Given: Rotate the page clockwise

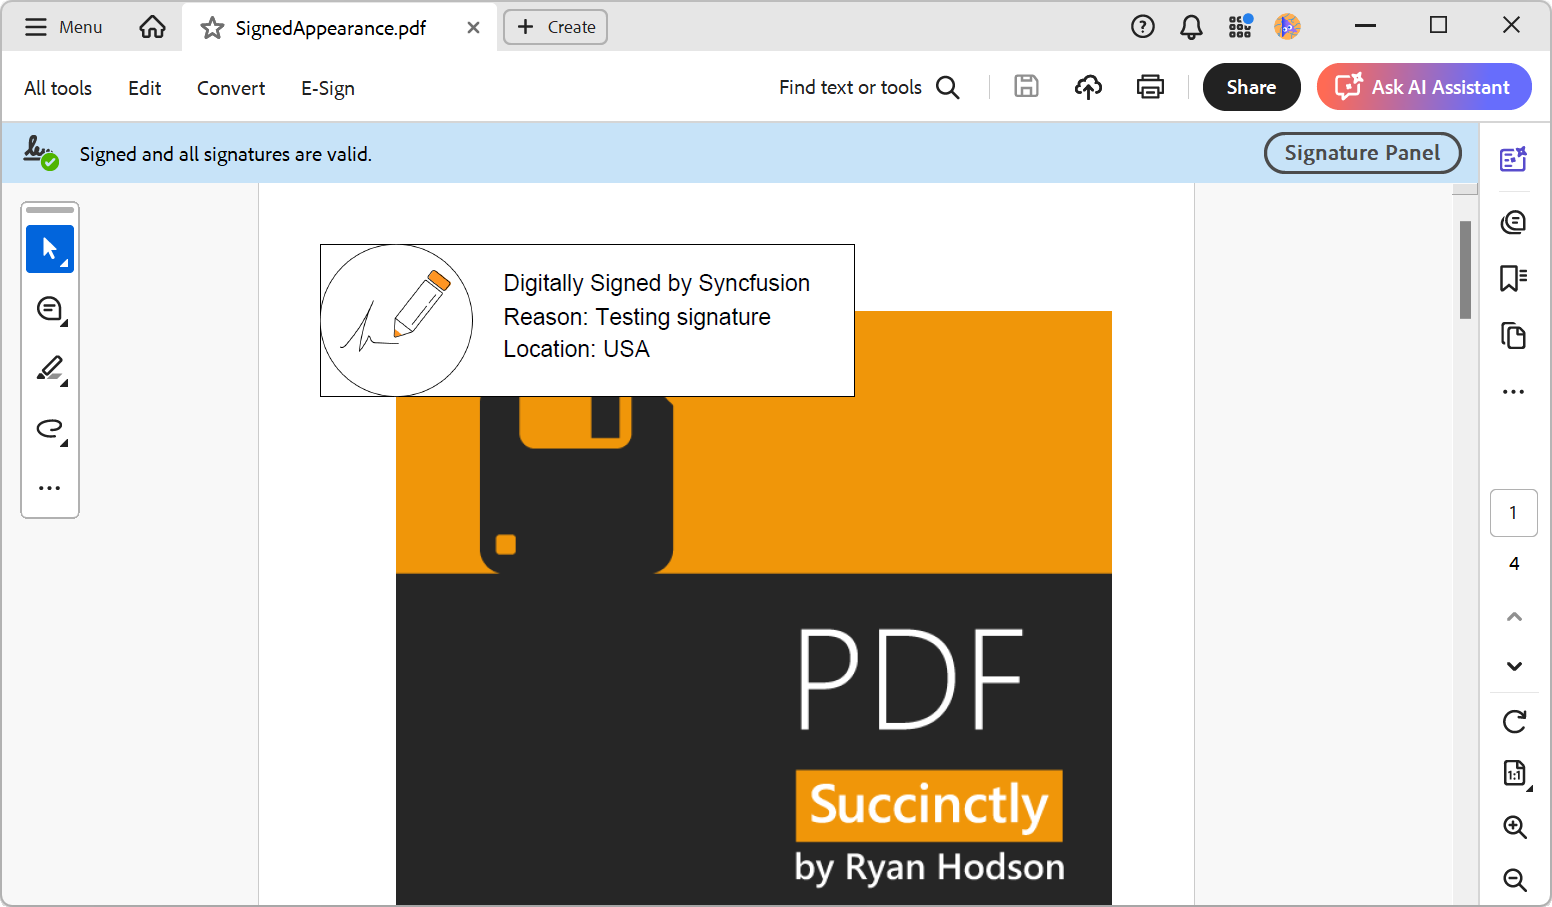Looking at the screenshot, I should (x=1513, y=721).
